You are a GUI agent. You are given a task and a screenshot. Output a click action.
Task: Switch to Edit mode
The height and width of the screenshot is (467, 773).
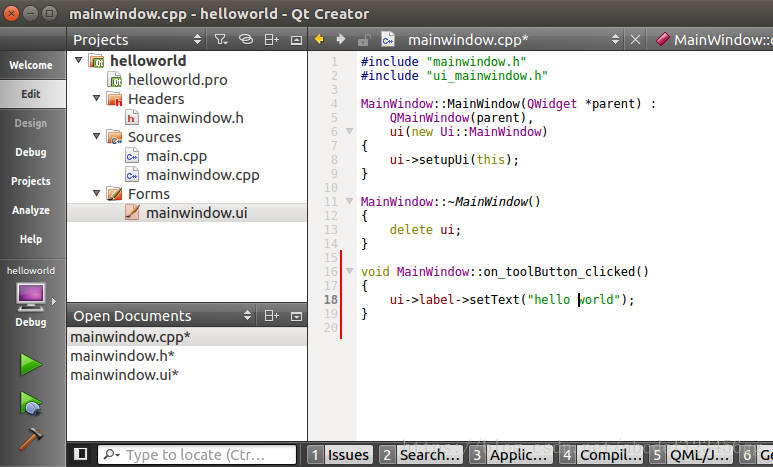tap(33, 94)
